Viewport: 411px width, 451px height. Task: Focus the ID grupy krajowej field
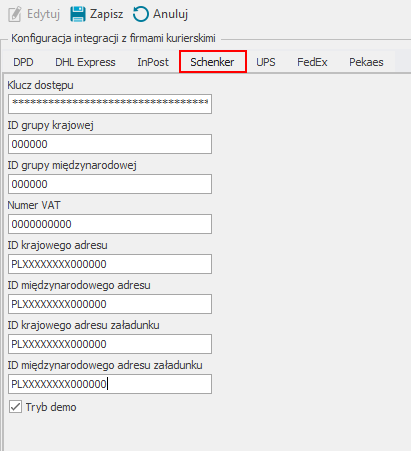[110, 144]
